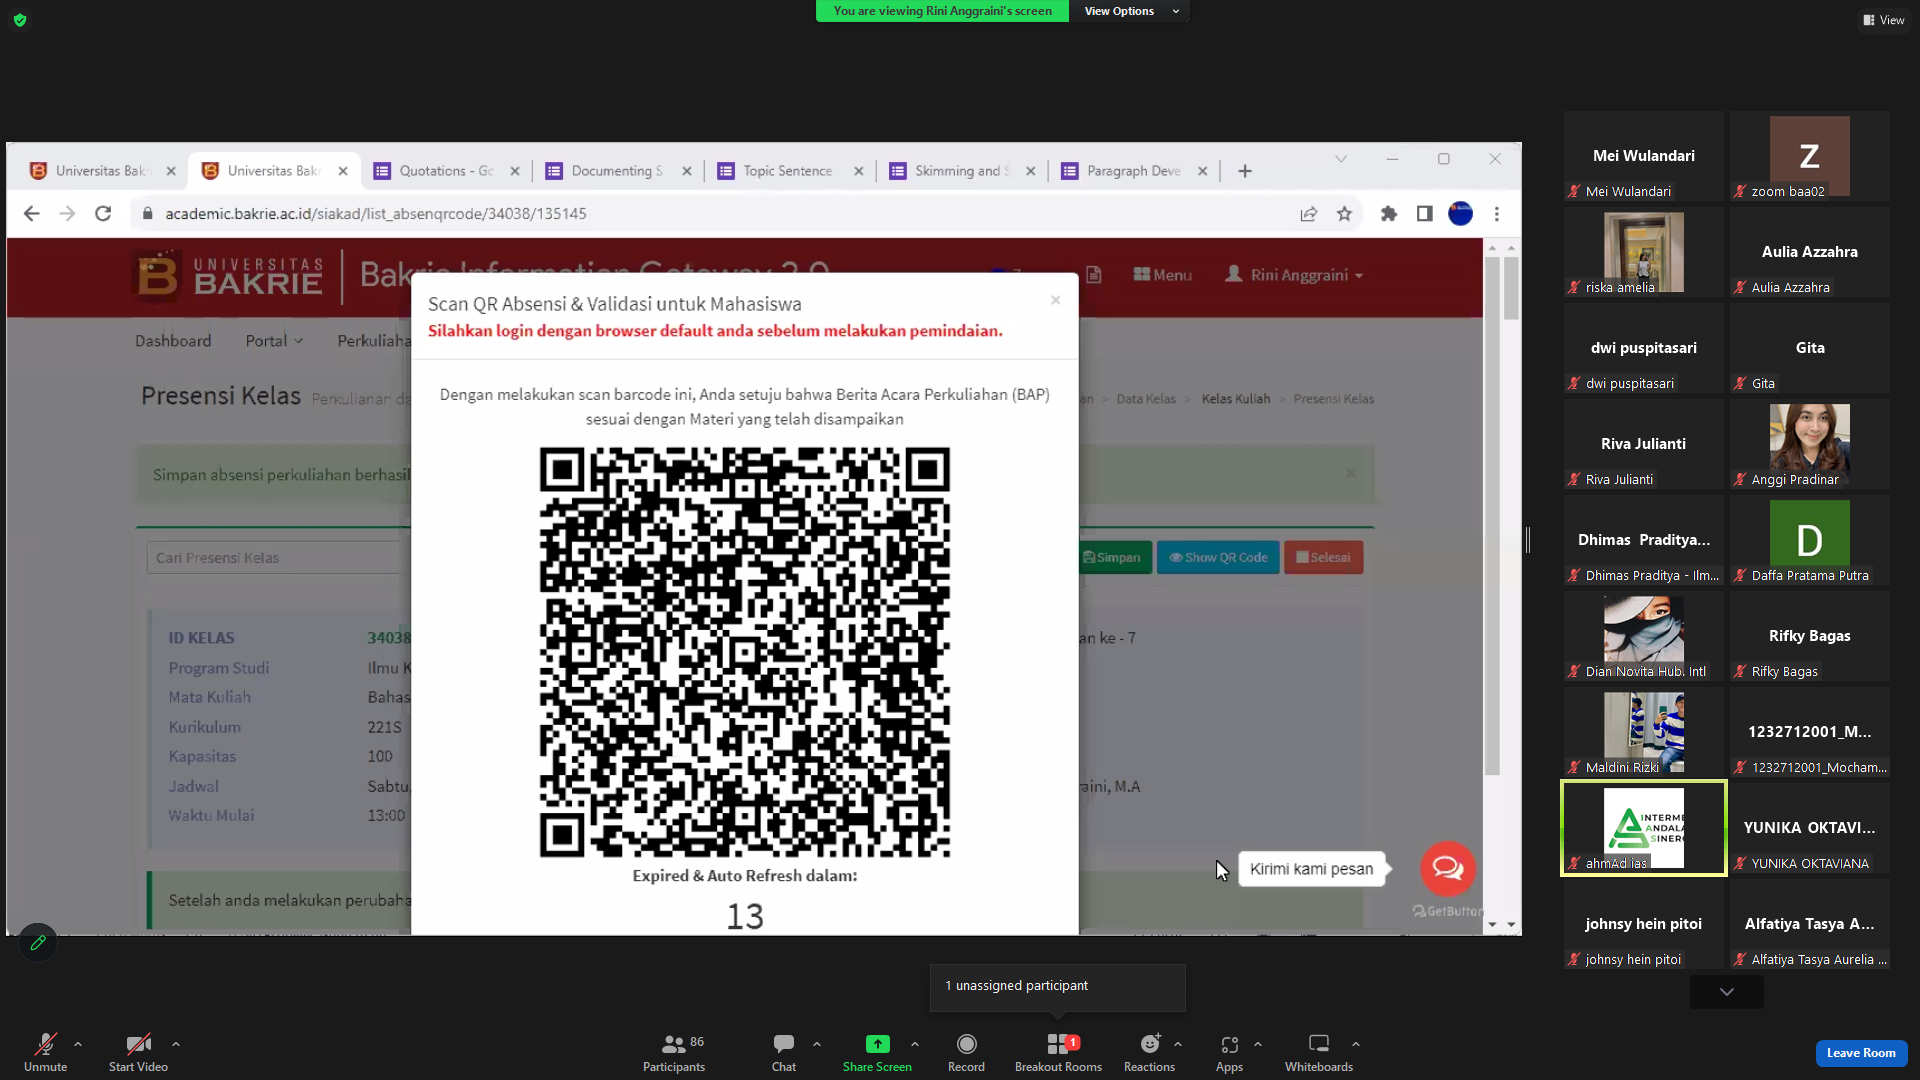
Task: Click Show QR Code button
Action: [x=1218, y=558]
